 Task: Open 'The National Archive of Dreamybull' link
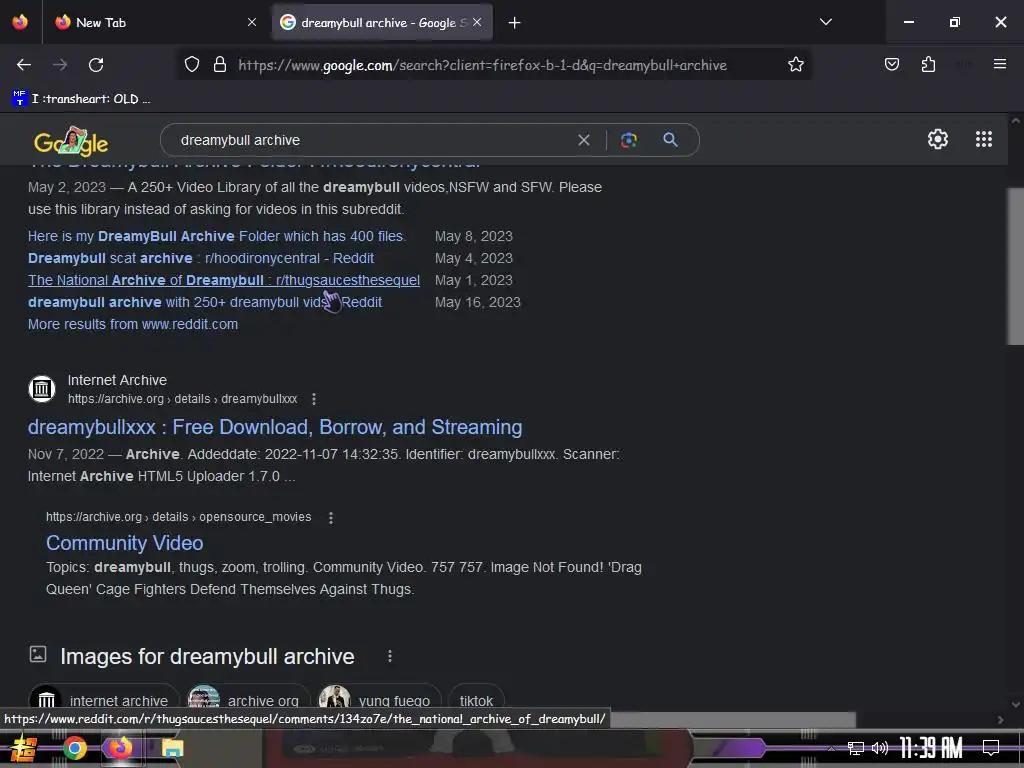(223, 280)
